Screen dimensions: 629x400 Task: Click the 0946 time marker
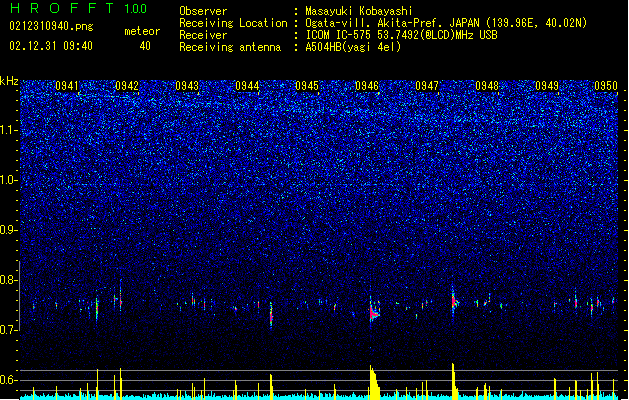coord(367,86)
